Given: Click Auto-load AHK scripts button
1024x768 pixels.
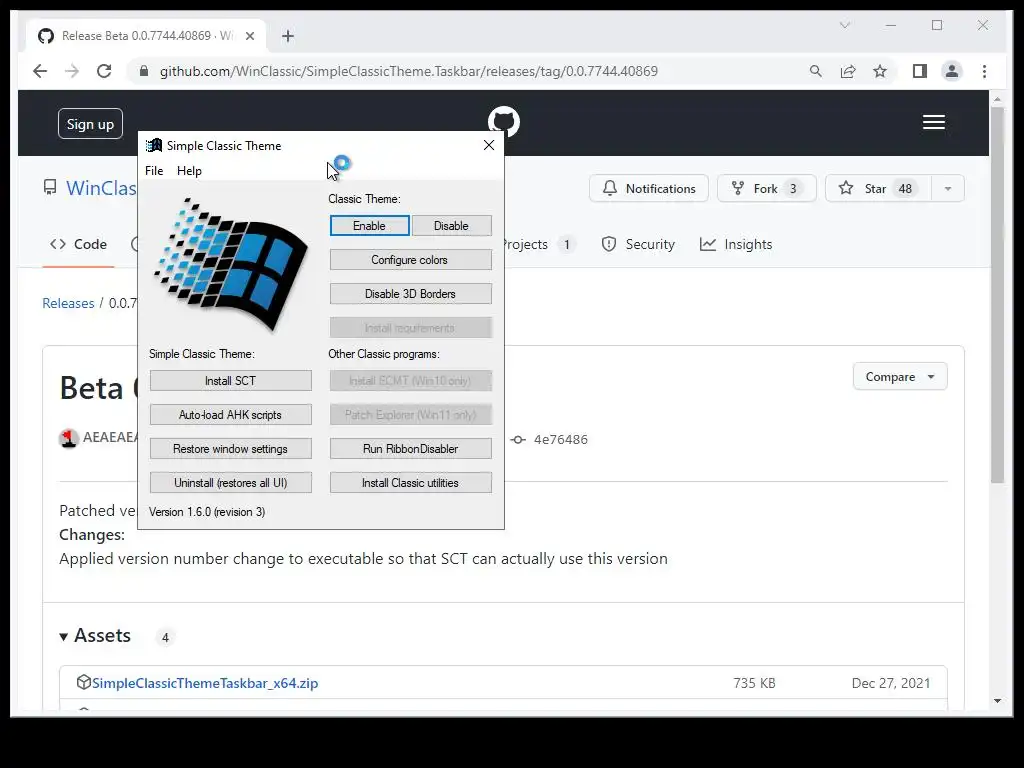Looking at the screenshot, I should (x=231, y=414).
